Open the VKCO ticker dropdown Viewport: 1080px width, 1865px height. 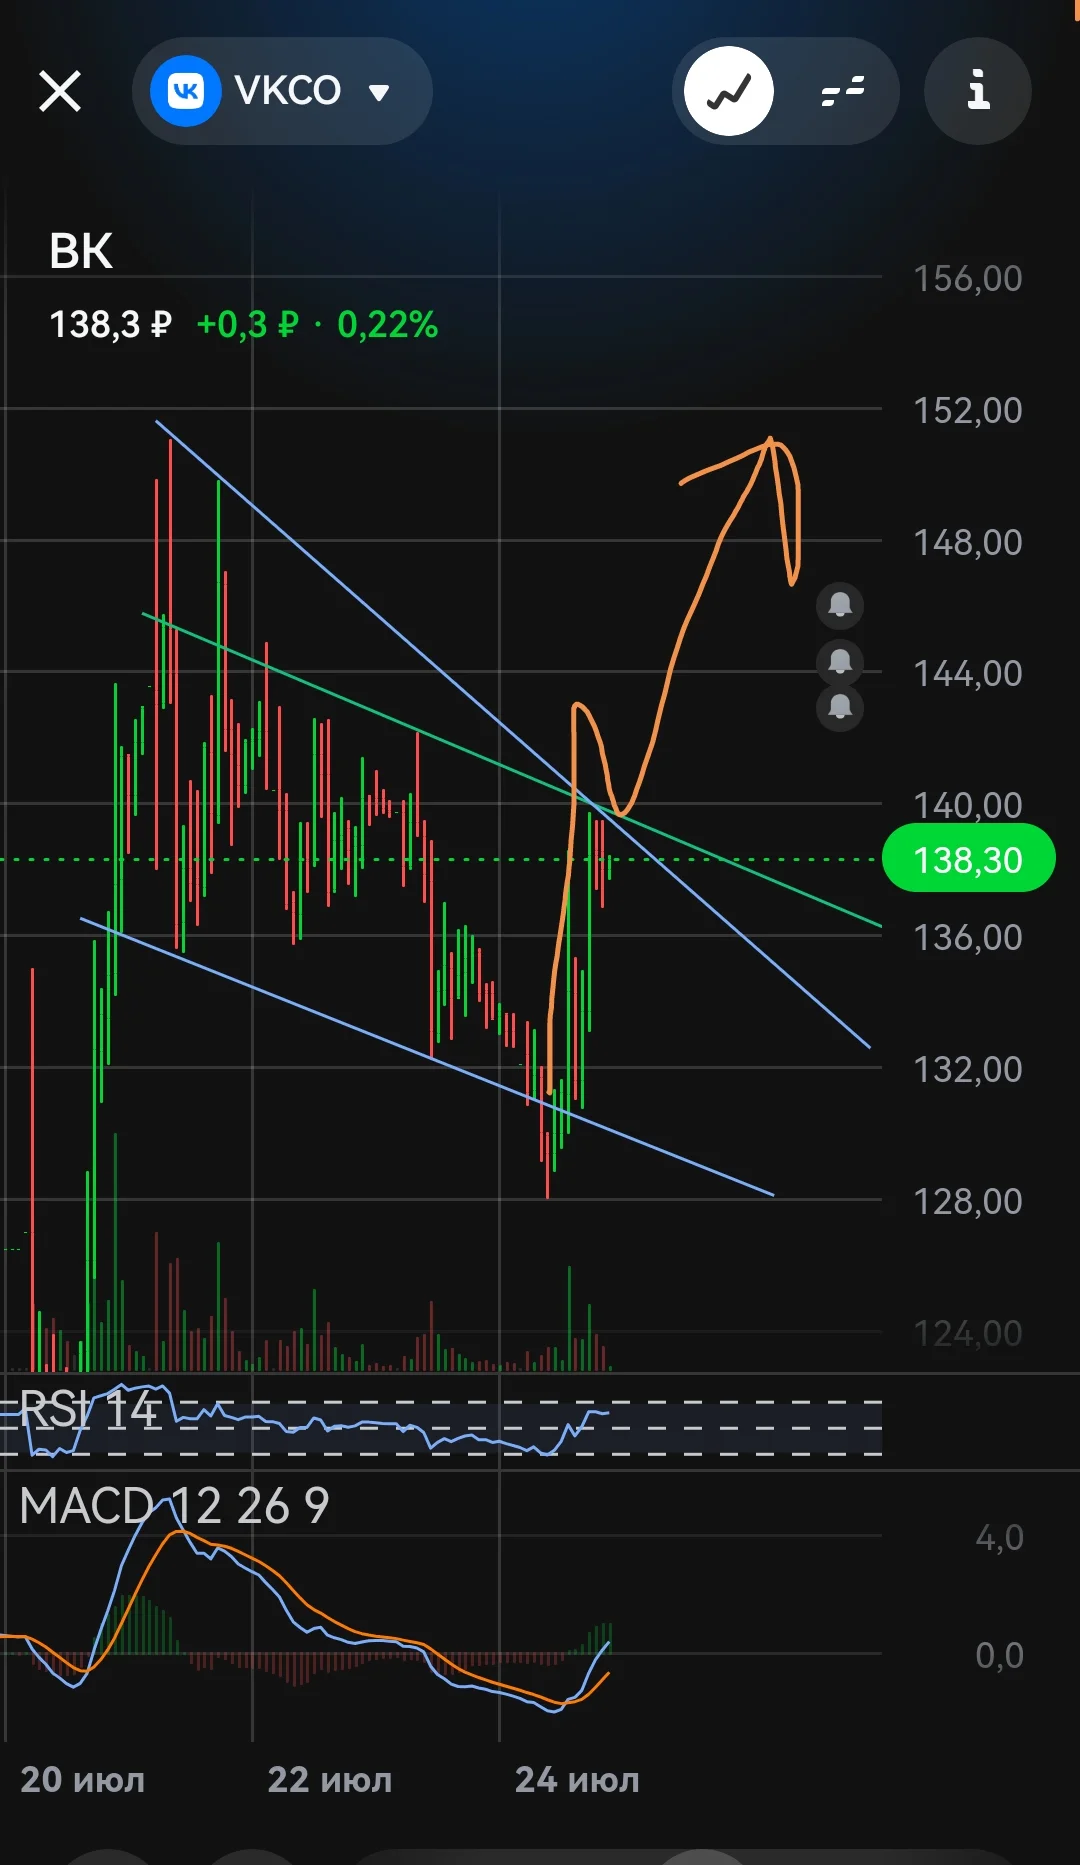pos(282,91)
